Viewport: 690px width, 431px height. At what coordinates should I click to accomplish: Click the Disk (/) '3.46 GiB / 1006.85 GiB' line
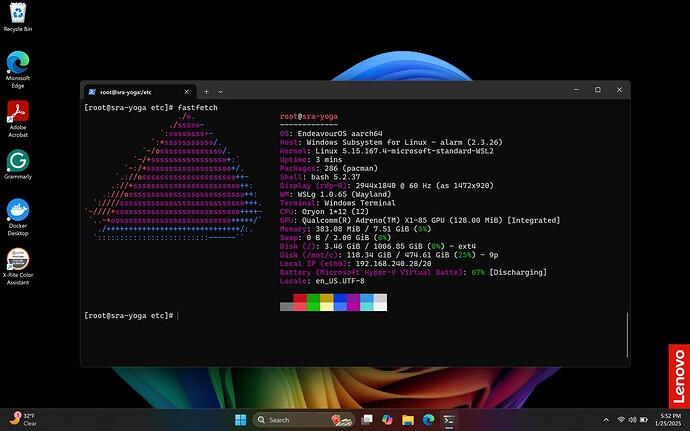point(378,246)
